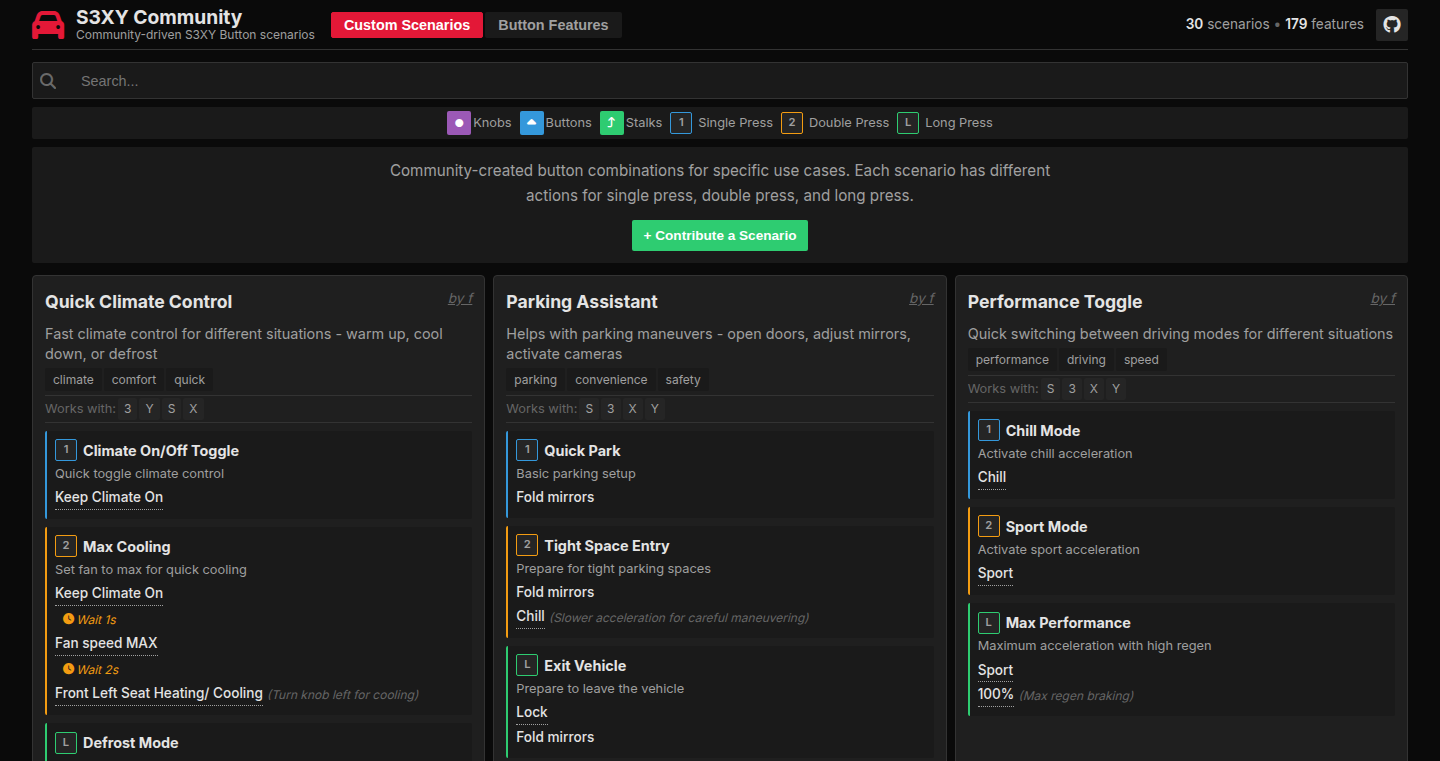Viewport: 1440px width, 761px height.
Task: Click the 100% regen feature
Action: click(x=996, y=694)
